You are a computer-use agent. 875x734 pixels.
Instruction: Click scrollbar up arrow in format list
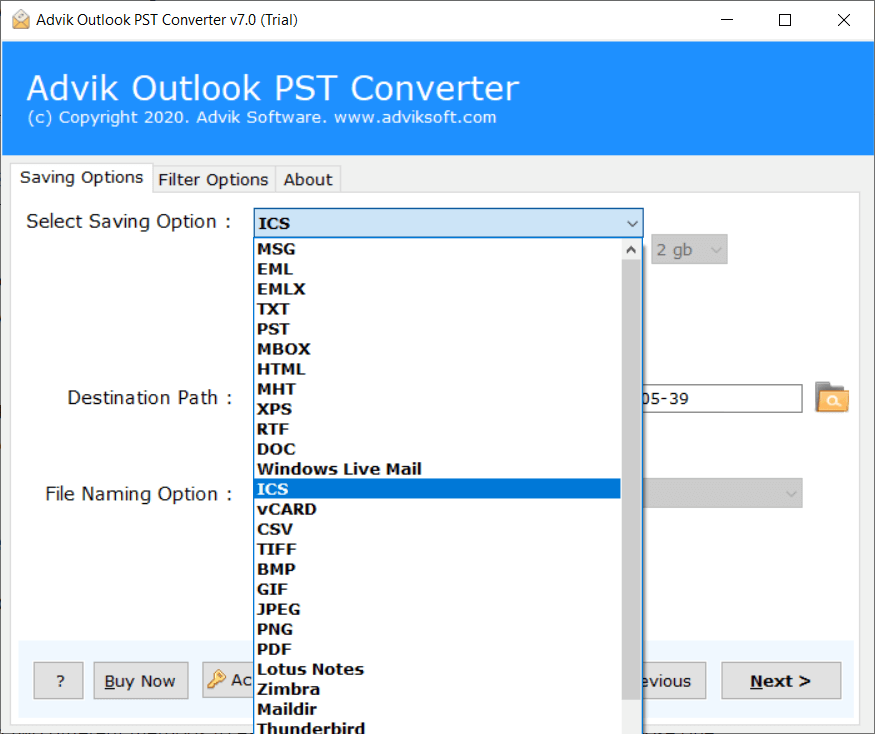(631, 250)
